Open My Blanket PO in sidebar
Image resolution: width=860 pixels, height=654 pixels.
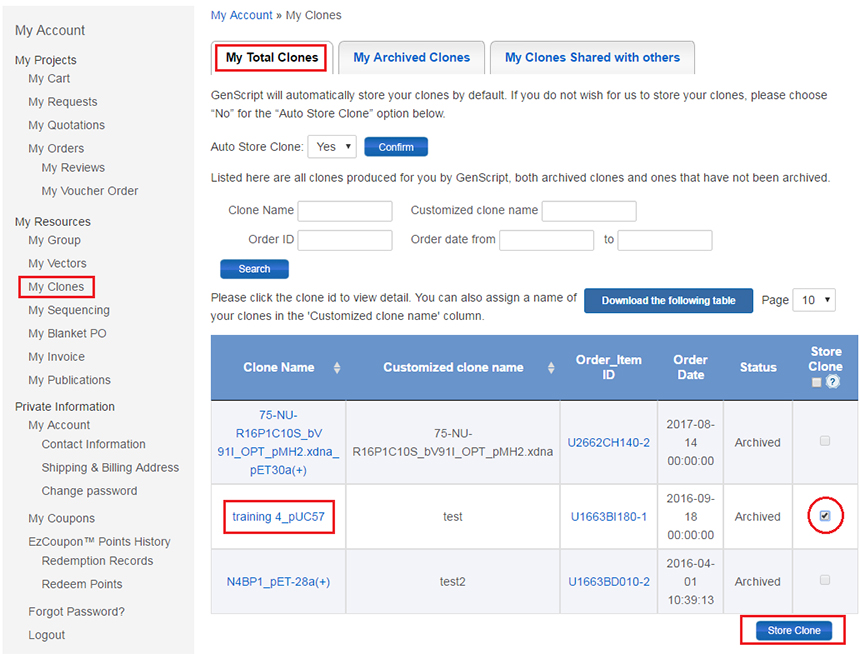67,334
